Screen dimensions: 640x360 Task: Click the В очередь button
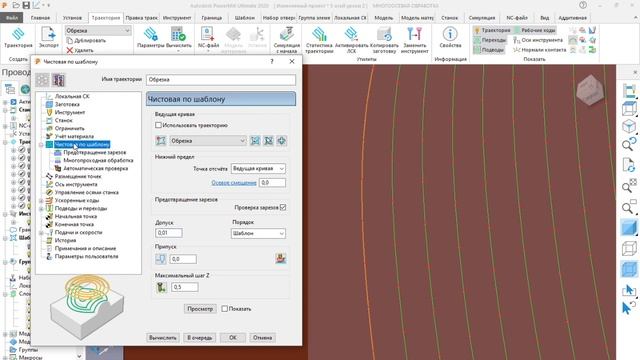click(x=200, y=338)
